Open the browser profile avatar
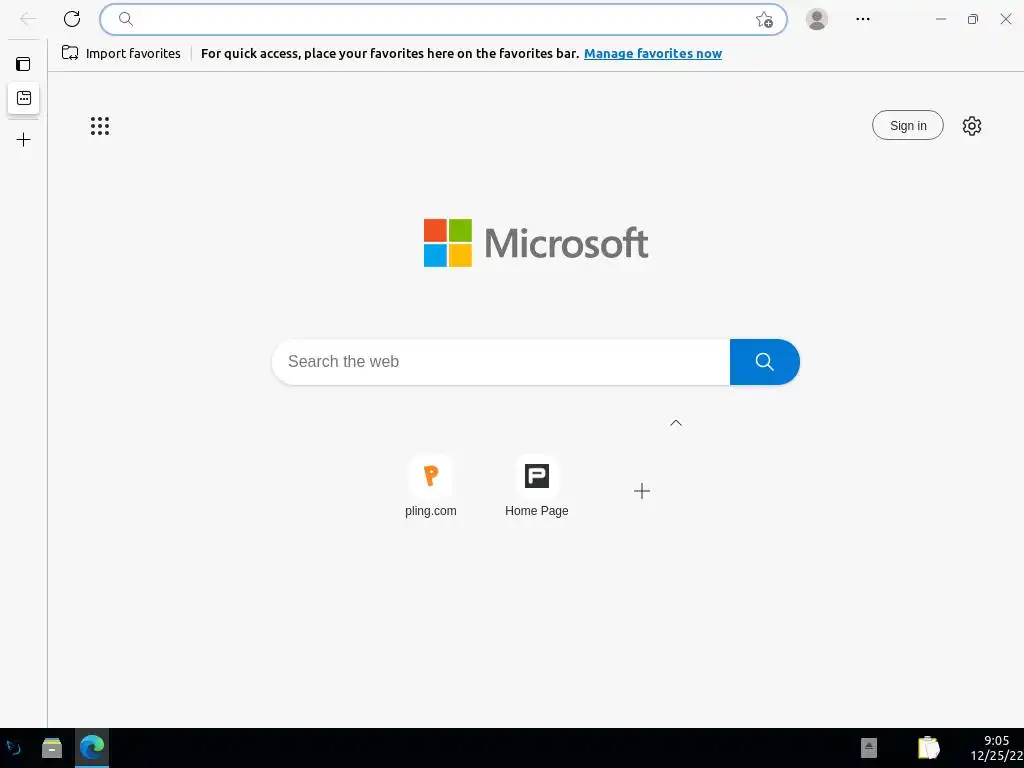Image resolution: width=1024 pixels, height=768 pixels. (816, 19)
